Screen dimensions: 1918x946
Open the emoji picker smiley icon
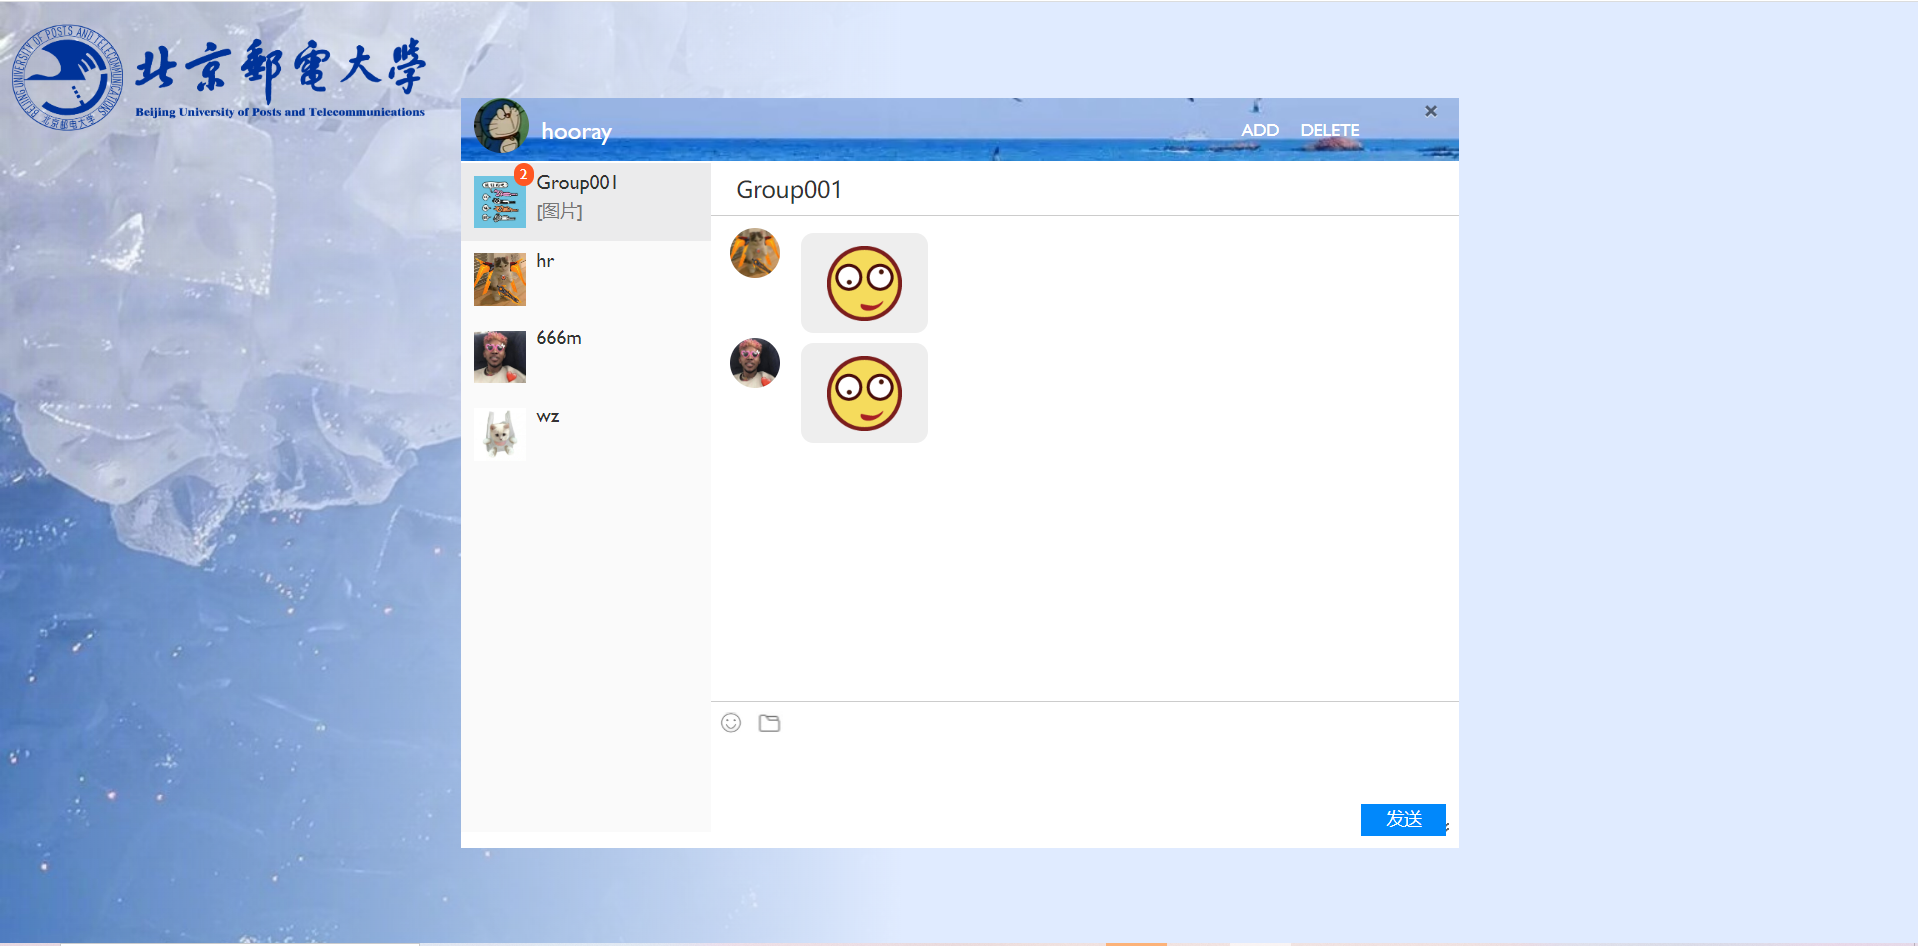(x=731, y=723)
